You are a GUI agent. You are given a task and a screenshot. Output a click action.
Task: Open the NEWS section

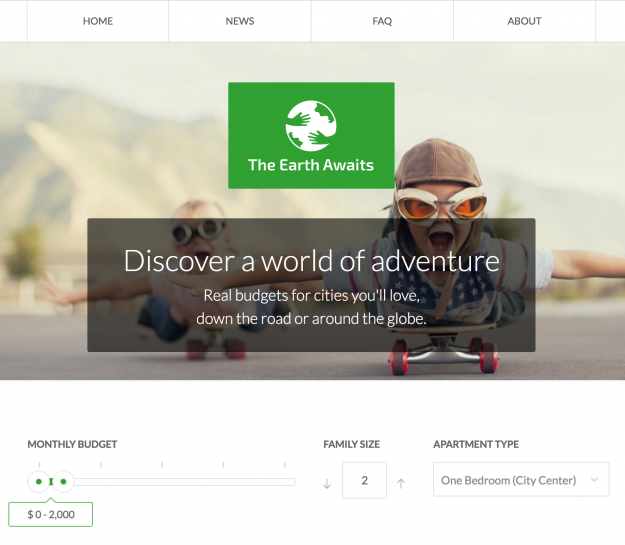240,21
